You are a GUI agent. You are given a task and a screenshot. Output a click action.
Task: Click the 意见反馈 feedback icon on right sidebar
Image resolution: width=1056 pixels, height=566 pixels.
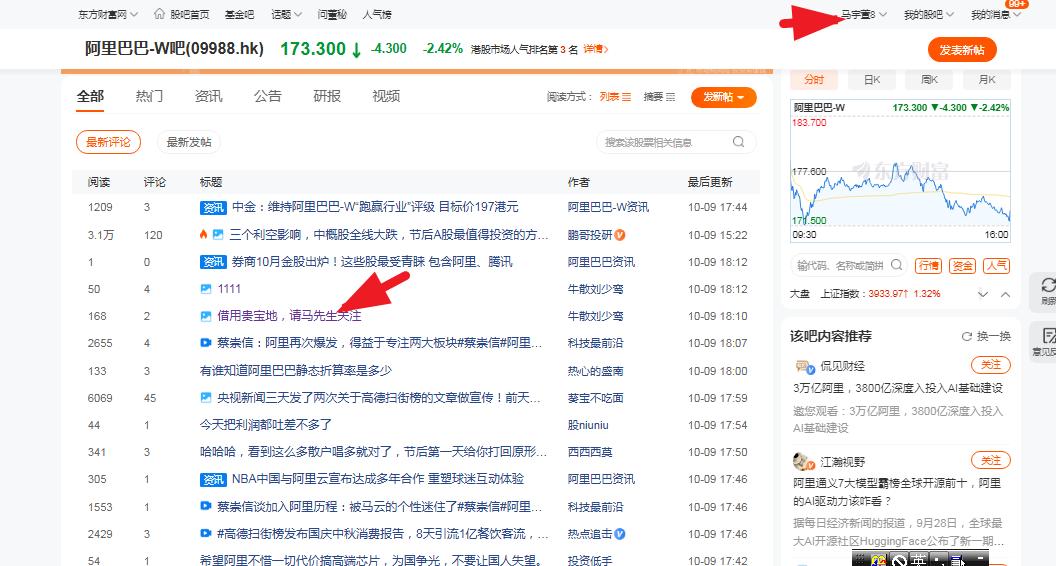coord(1049,335)
